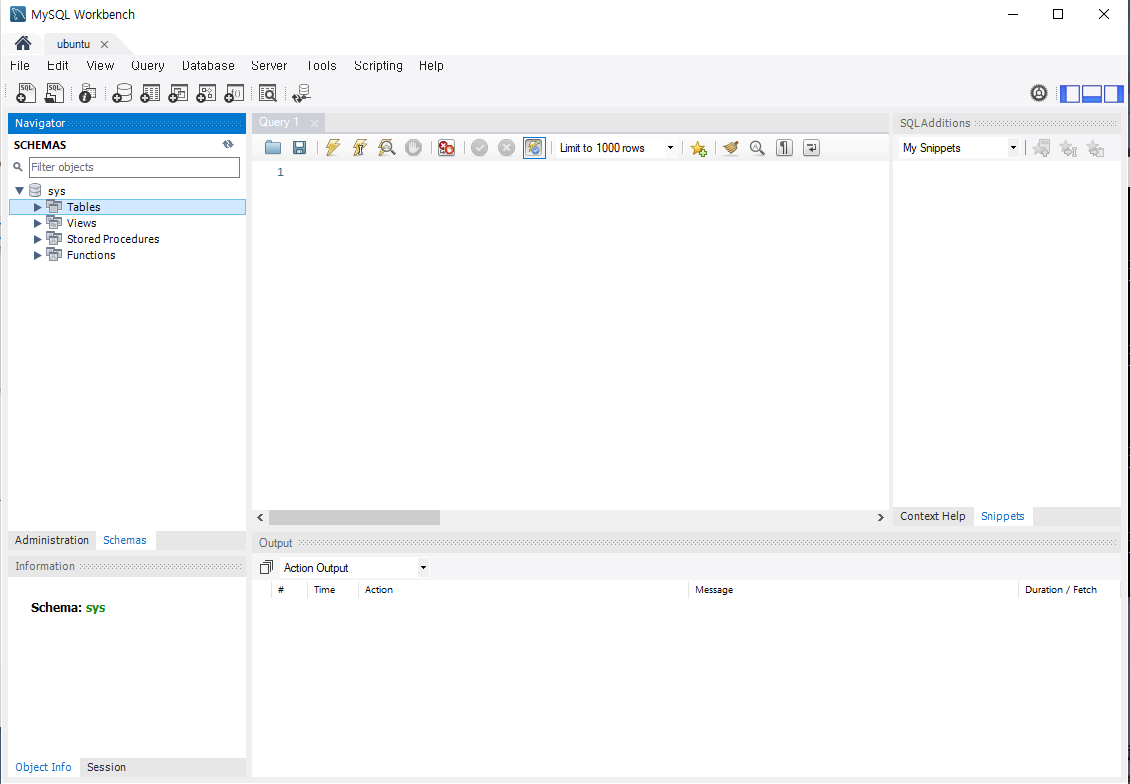The image size is (1130, 784).
Task: Expand the Tables node
Action: [x=37, y=207]
